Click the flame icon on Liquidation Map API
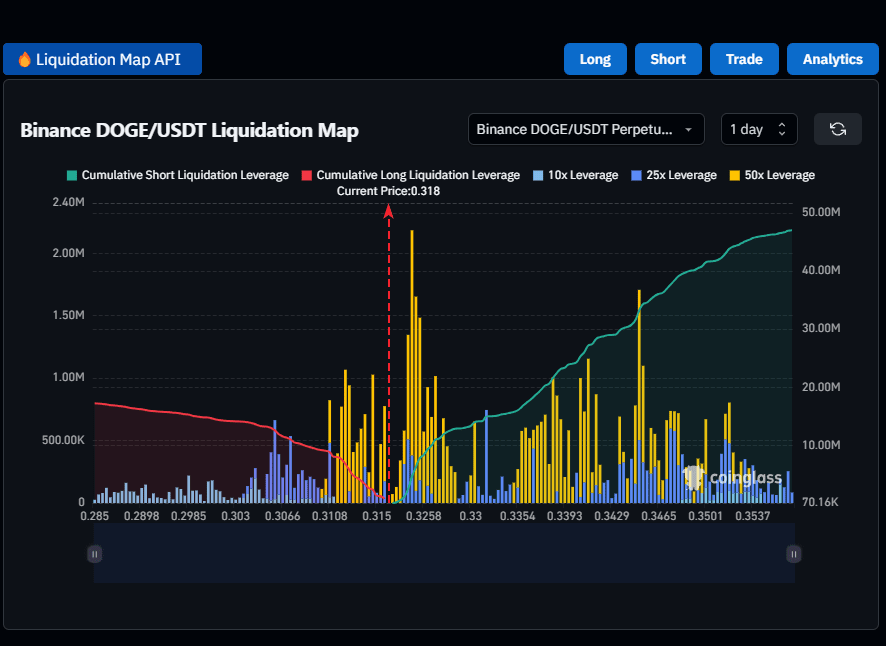The width and height of the screenshot is (886, 646). (24, 59)
